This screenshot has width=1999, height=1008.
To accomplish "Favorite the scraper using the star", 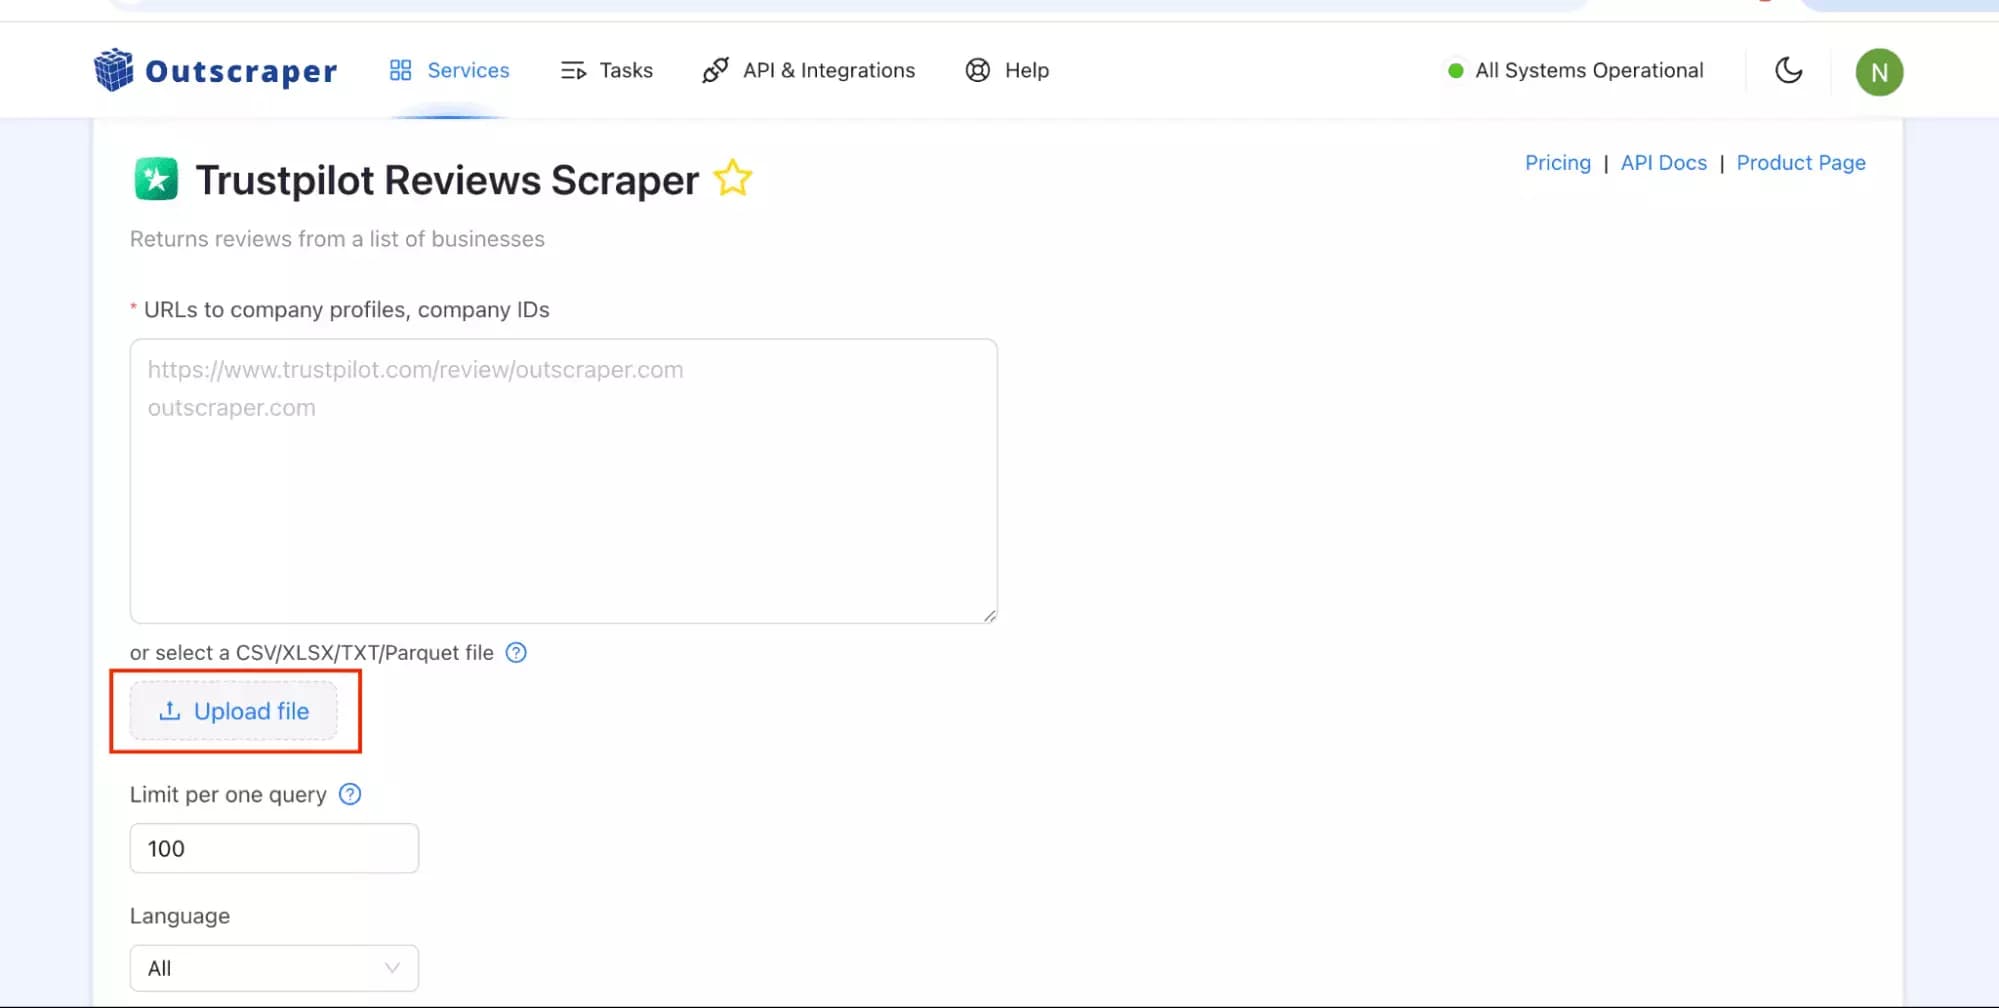I will click(x=731, y=179).
